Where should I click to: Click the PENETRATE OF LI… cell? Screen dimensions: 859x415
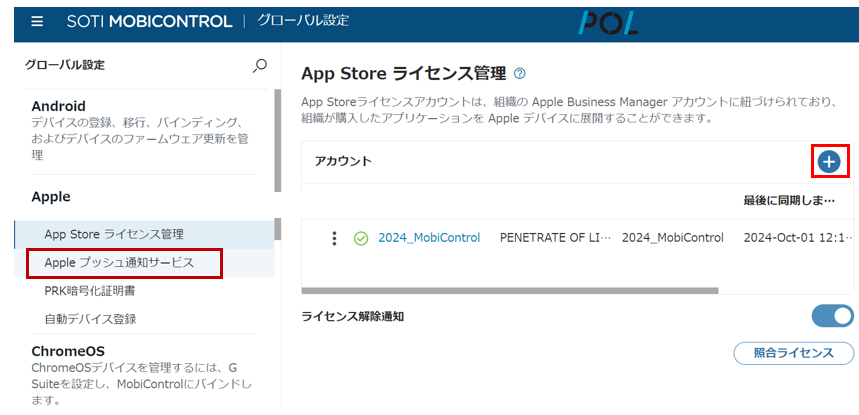tap(556, 238)
